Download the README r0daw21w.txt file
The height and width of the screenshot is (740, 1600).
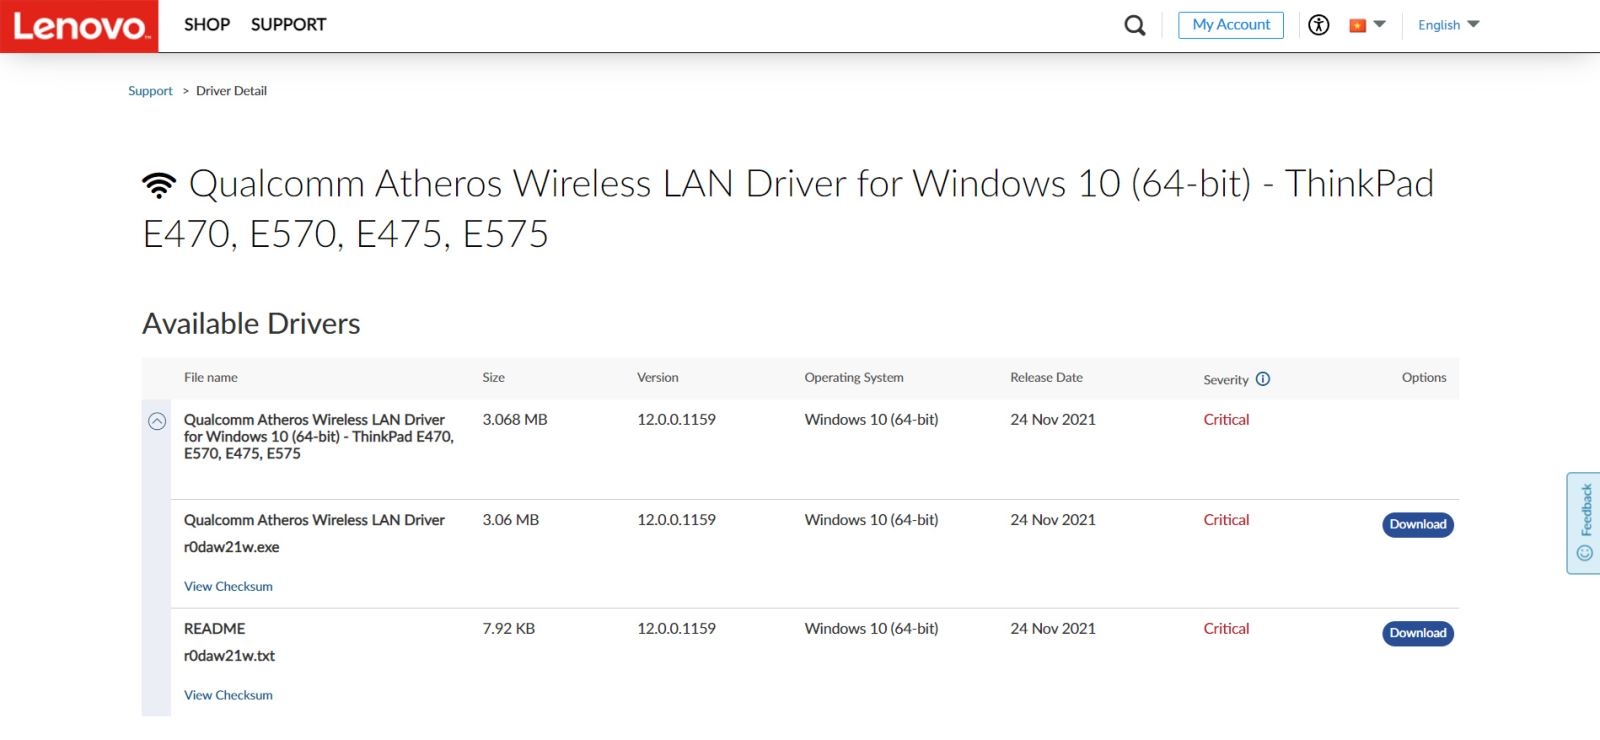pos(1418,634)
